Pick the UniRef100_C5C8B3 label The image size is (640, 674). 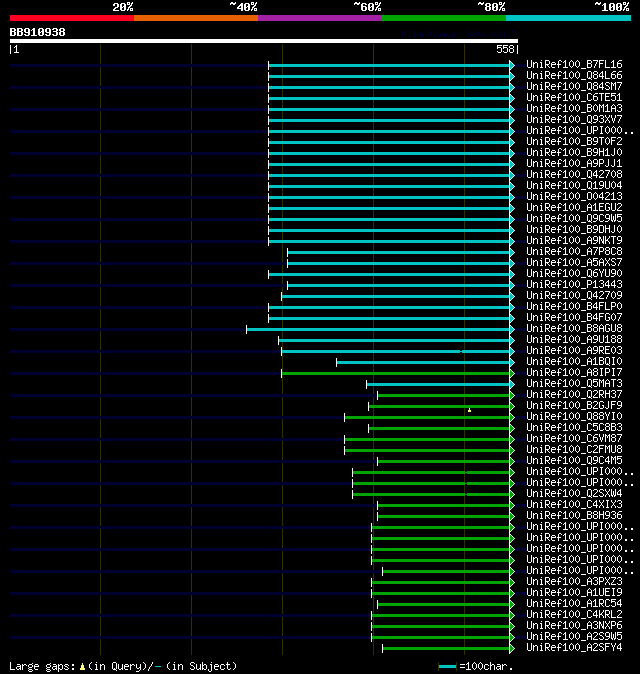574,428
